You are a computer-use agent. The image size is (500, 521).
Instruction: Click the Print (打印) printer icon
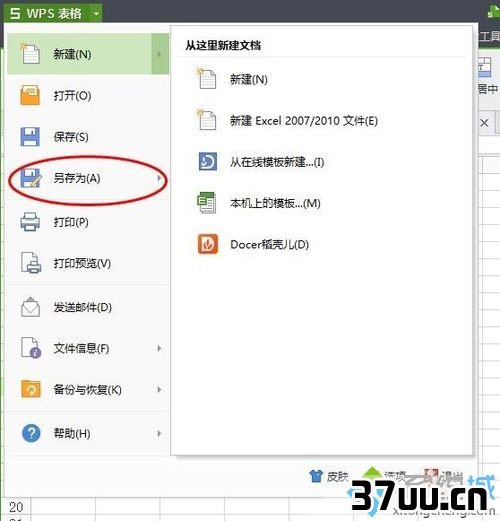30,222
